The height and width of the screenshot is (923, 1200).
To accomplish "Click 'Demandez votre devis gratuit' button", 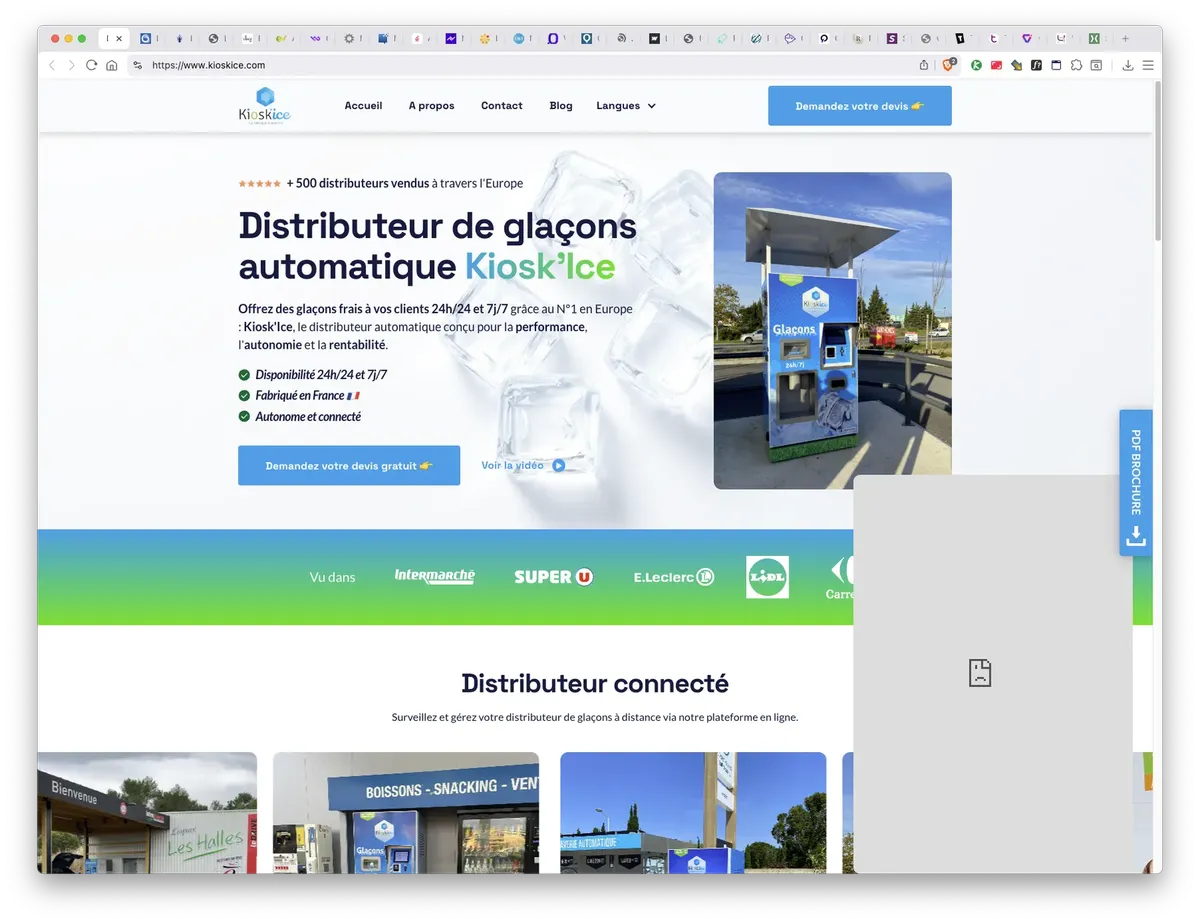I will [349, 466].
